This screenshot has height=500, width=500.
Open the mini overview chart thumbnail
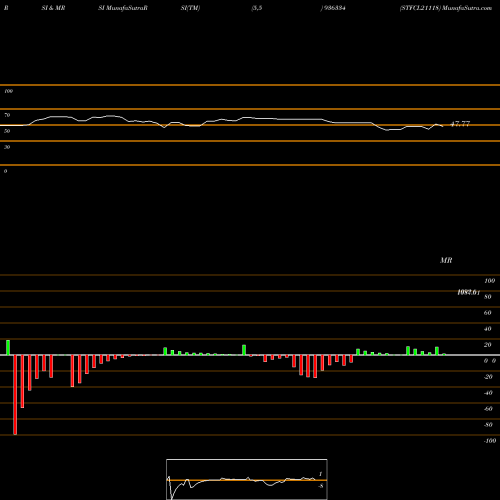tap(247, 479)
